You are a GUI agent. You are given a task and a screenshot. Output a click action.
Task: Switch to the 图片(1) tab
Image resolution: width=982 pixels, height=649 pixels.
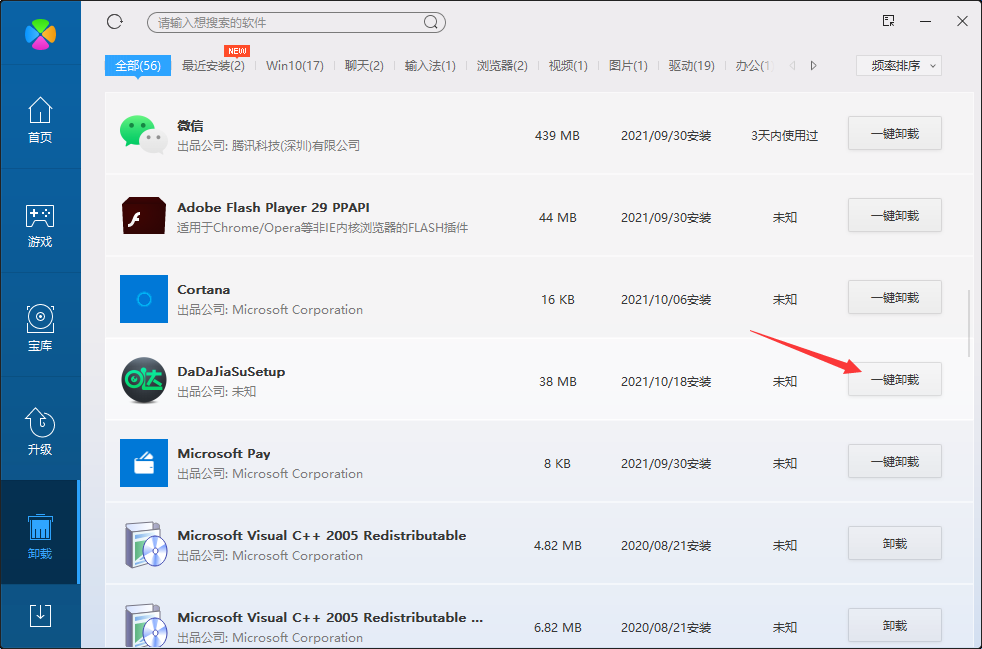(628, 65)
